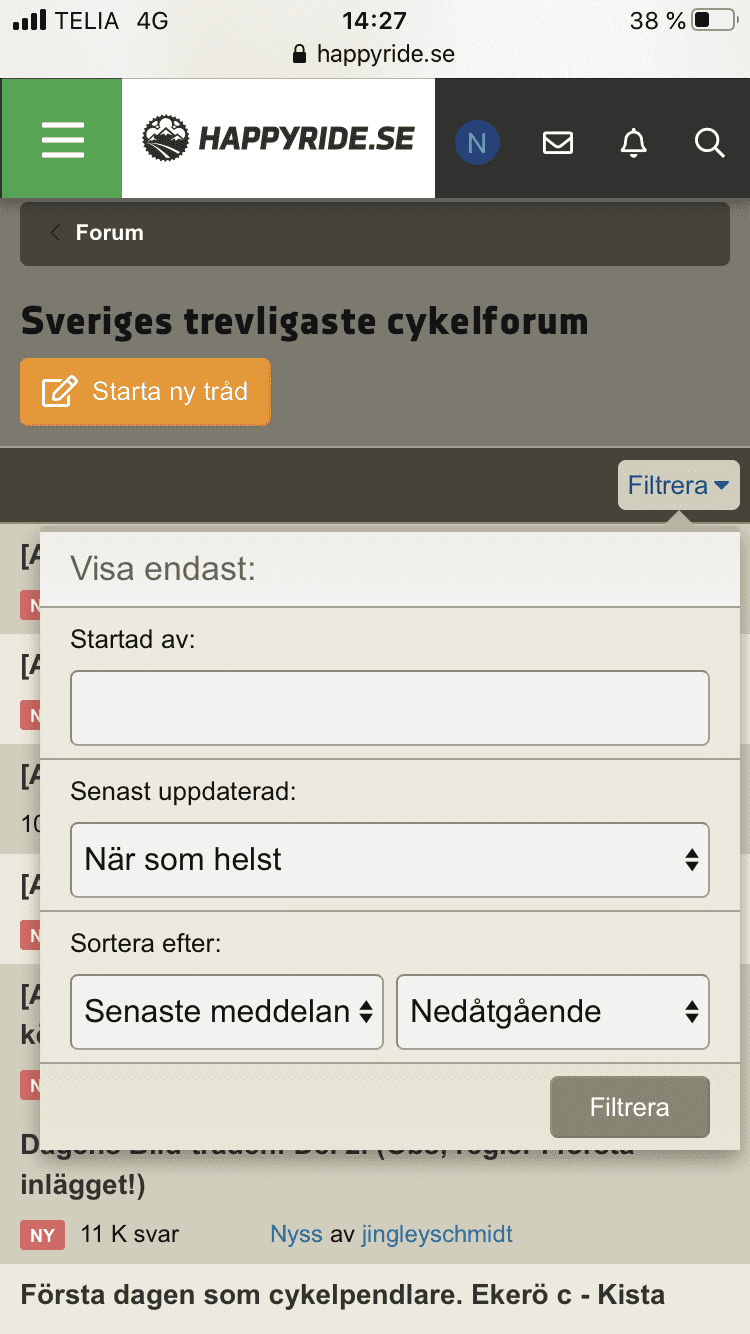Open the green hamburger menu

tap(62, 139)
